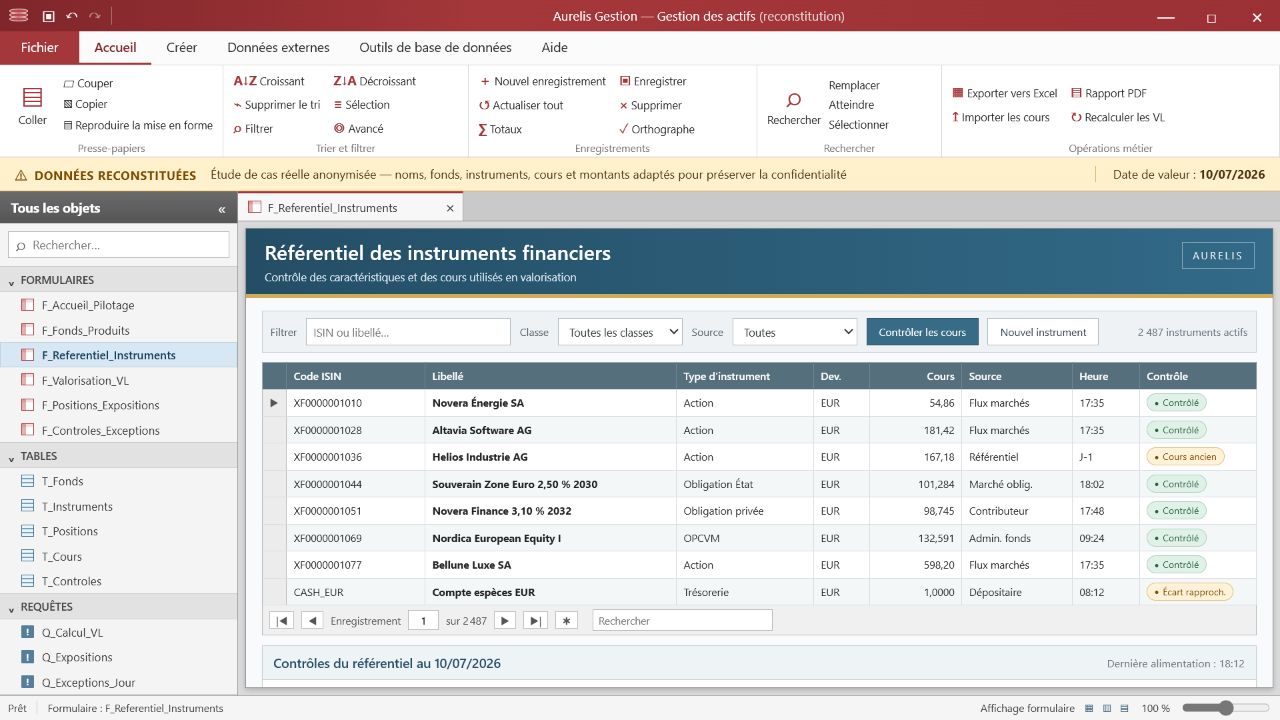Click the undo arrow in the title bar
The image size is (1280, 720).
click(72, 16)
